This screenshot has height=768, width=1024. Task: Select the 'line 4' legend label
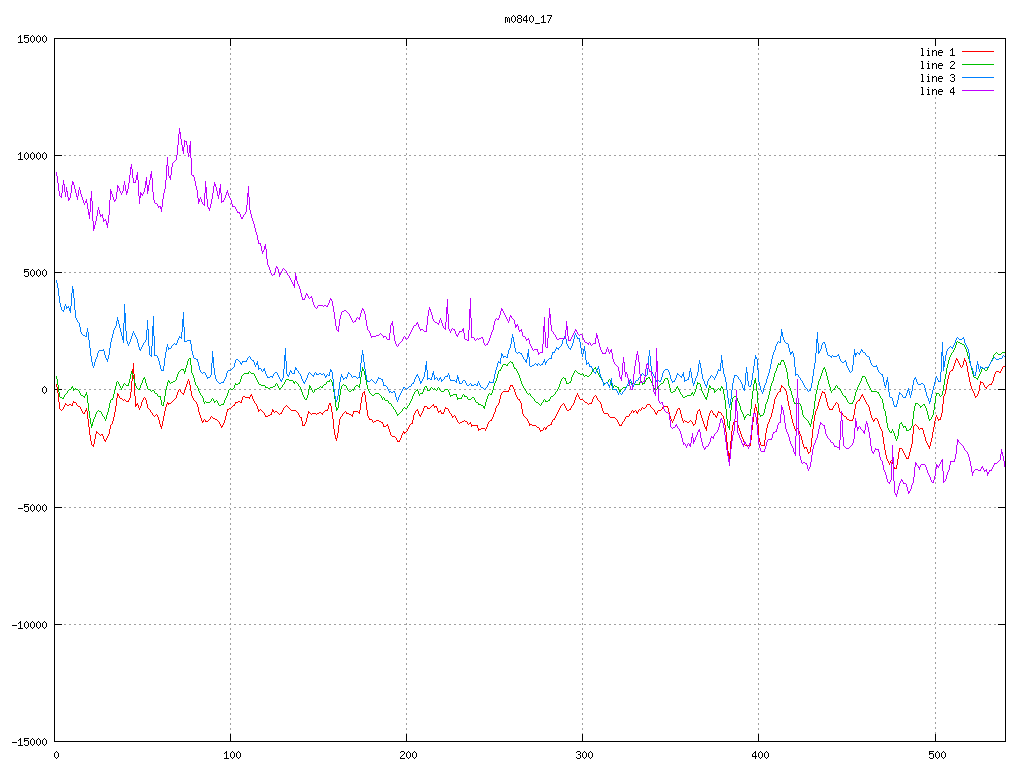(937, 91)
